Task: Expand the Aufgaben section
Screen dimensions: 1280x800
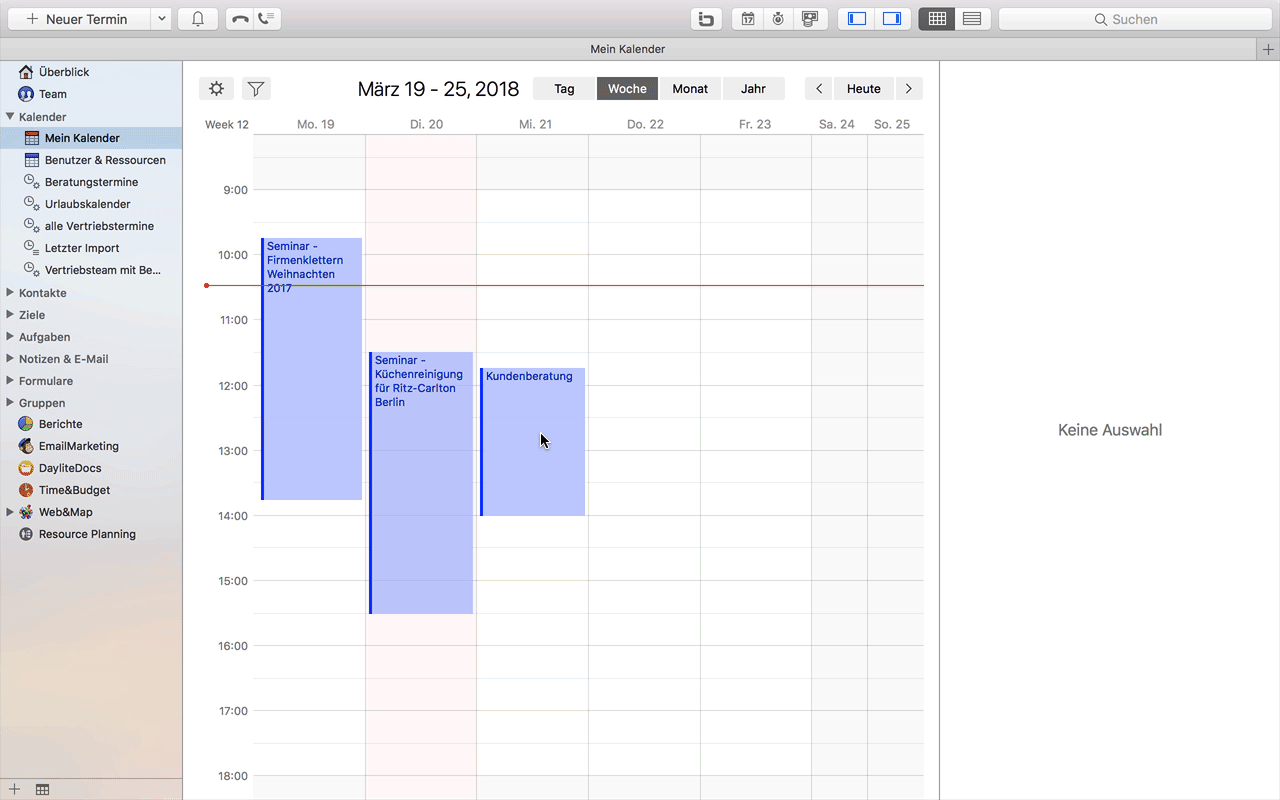Action: [10, 337]
